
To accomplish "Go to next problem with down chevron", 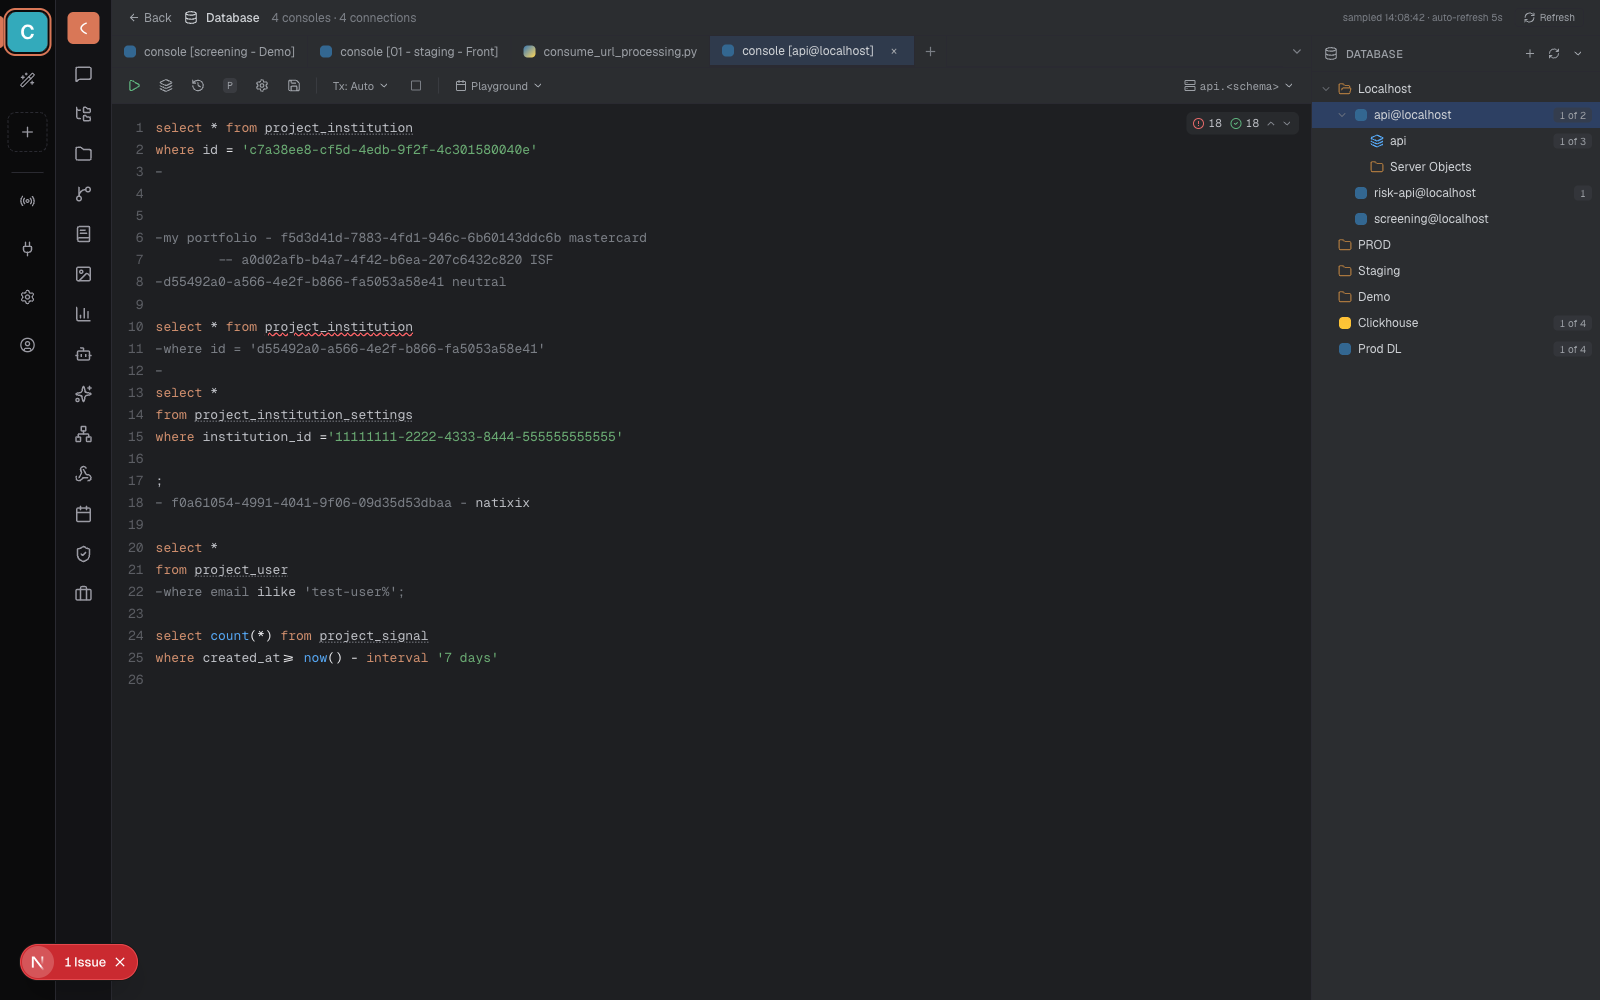I will point(1287,124).
